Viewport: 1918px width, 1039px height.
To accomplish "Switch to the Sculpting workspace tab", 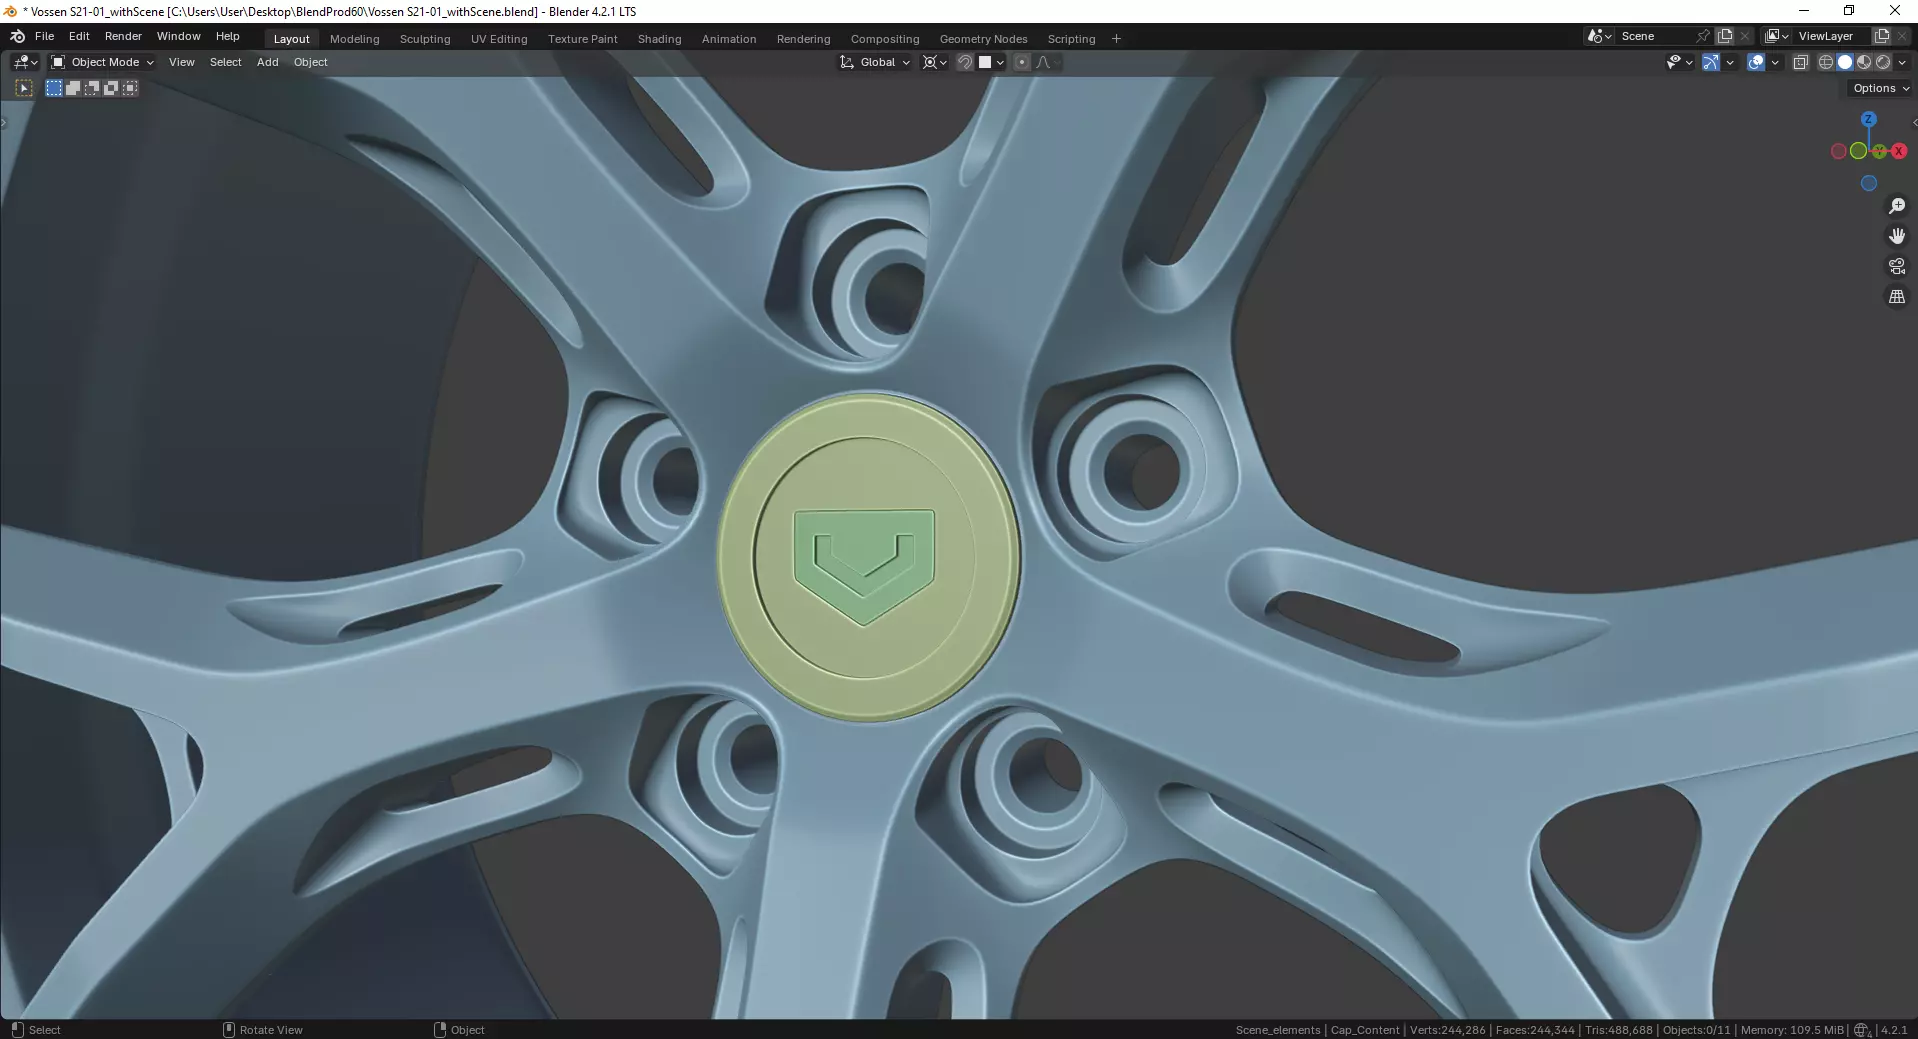I will 425,39.
